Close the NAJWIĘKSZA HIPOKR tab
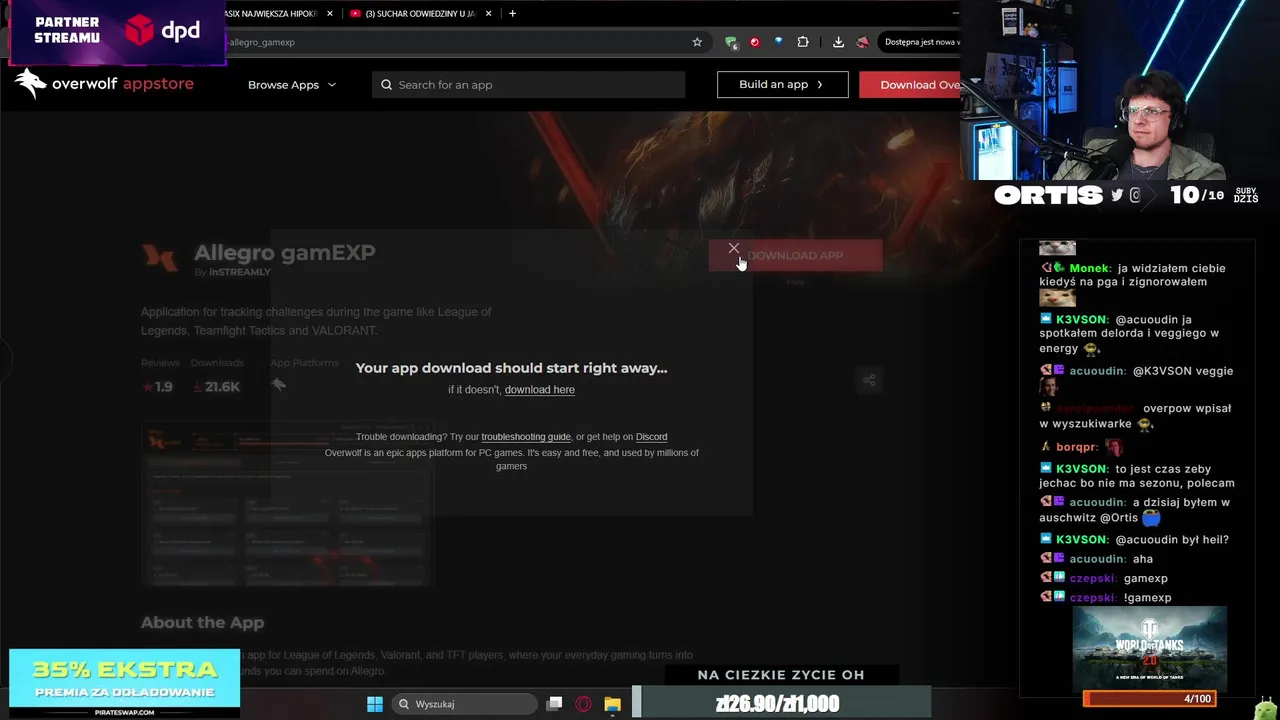 tap(329, 14)
